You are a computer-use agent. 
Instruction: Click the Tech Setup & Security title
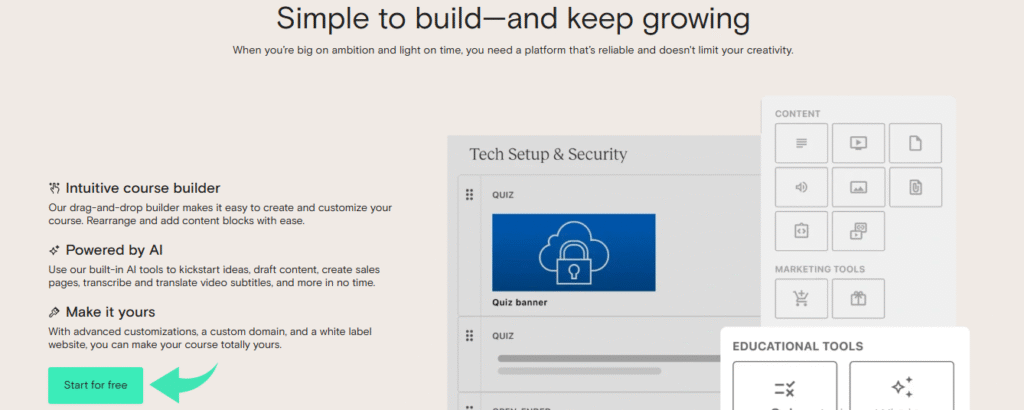[x=548, y=154]
